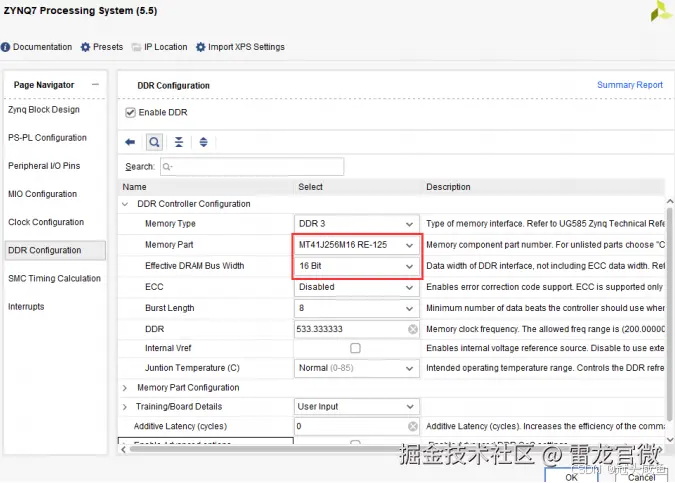This screenshot has width=675, height=483.
Task: Open the Burst Length dropdown
Action: tap(356, 308)
